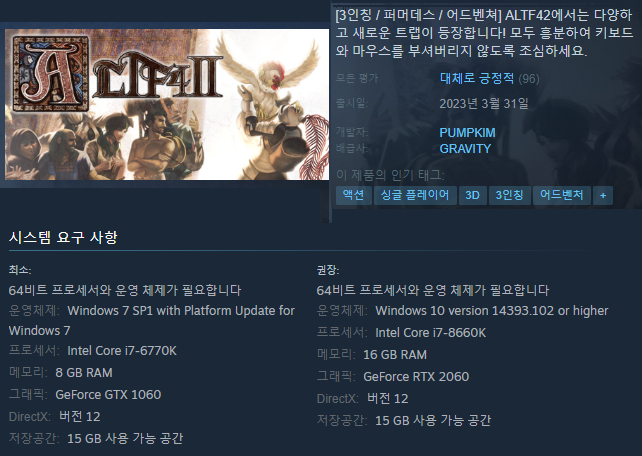The height and width of the screenshot is (456, 642).
Task: Select the 어드벤처 tag
Action: coord(561,195)
